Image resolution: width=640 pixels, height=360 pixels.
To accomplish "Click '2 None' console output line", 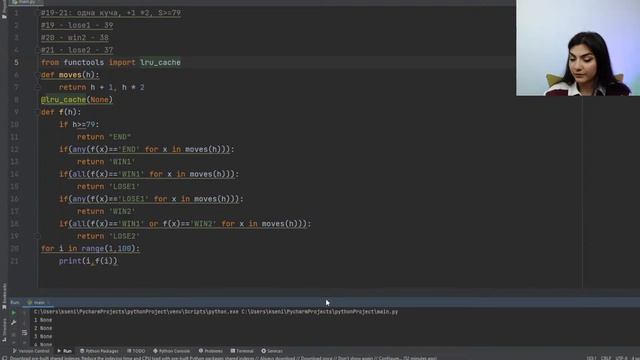I will coord(43,328).
